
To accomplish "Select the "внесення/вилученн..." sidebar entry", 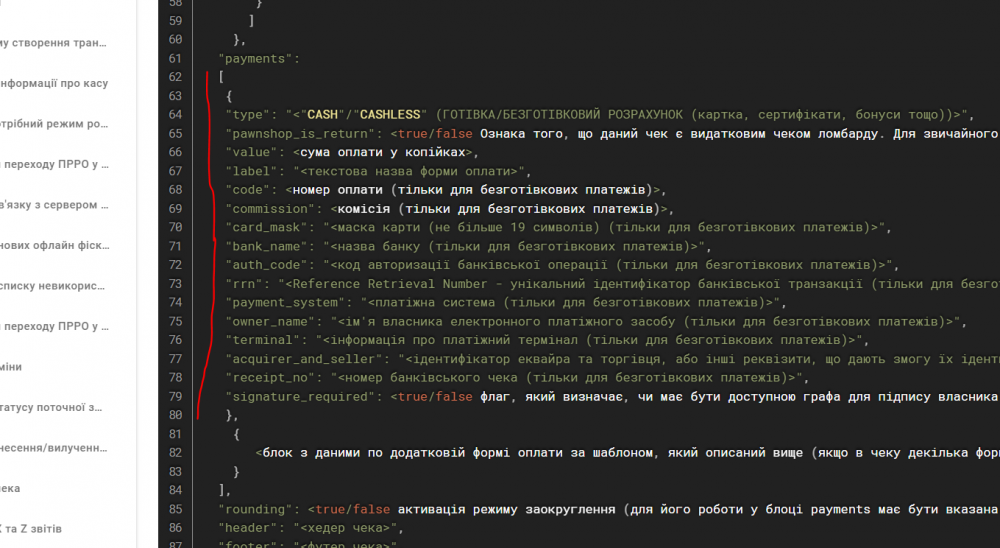I will [x=54, y=448].
